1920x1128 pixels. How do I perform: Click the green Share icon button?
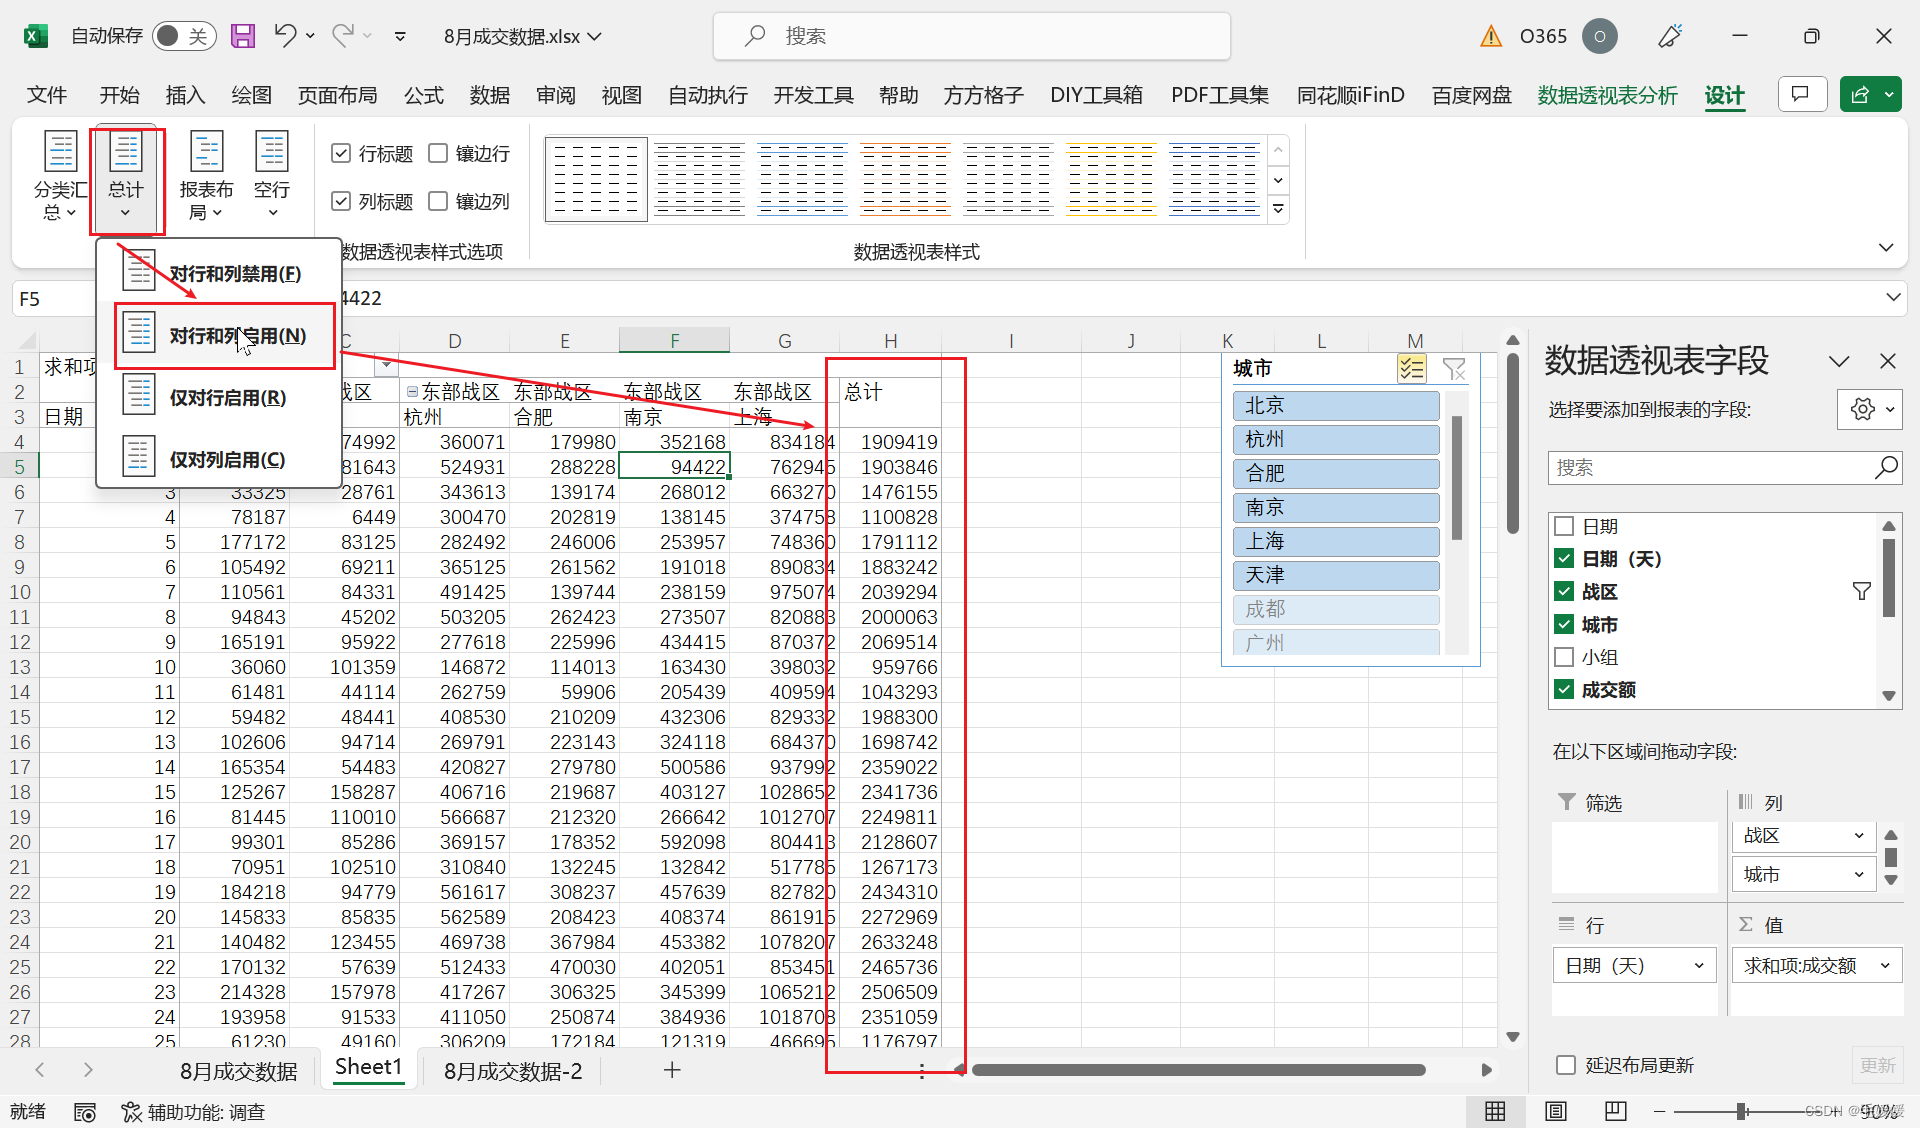tap(1861, 95)
